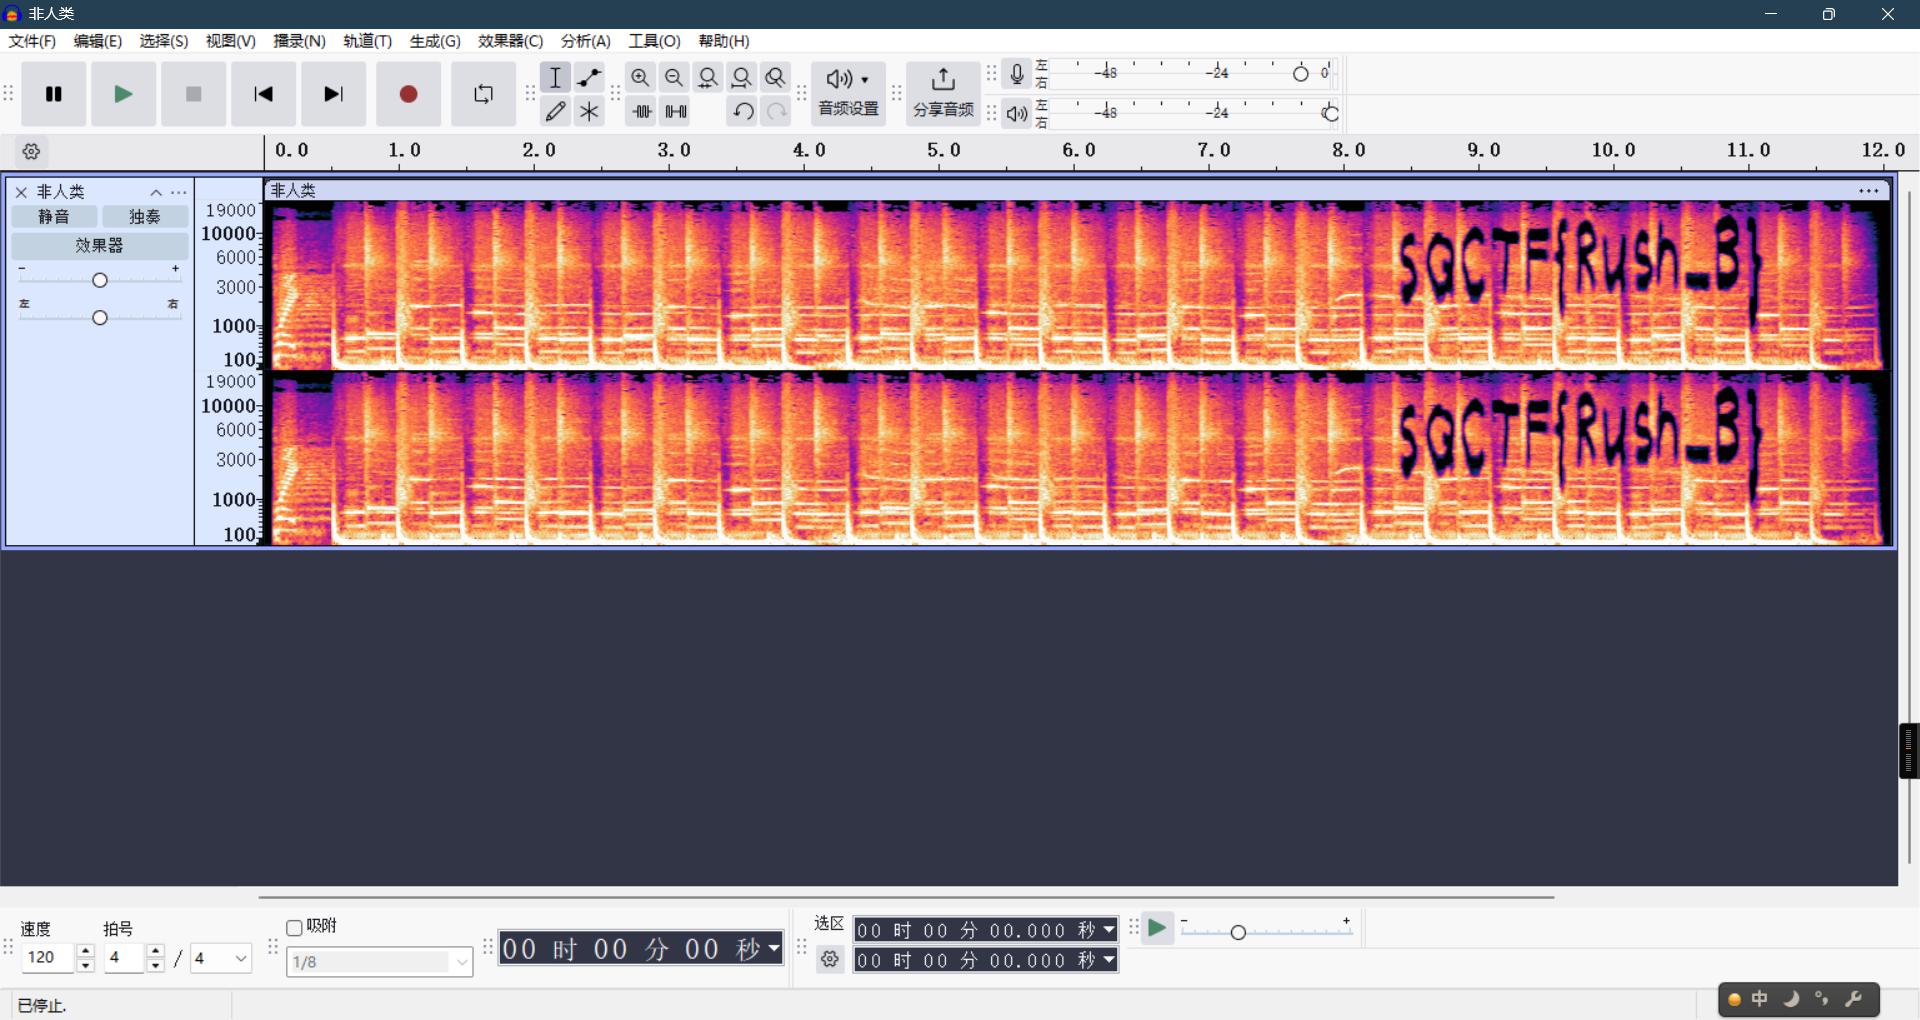The image size is (1920, 1020).
Task: Open the 效果器(C) menu
Action: click(510, 41)
